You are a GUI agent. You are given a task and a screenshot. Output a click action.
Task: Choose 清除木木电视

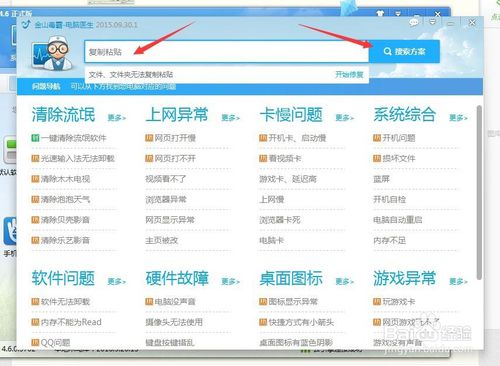pyautogui.click(x=65, y=179)
